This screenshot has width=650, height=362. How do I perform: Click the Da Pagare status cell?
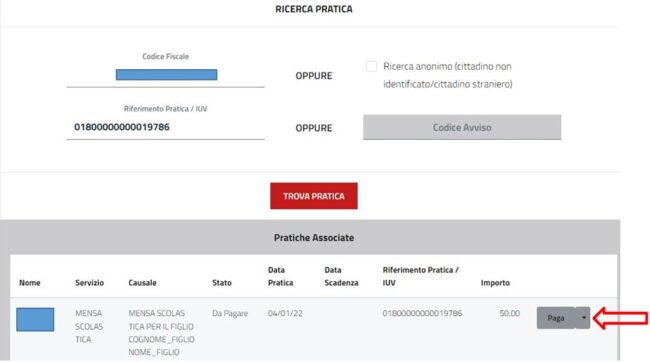coord(230,313)
